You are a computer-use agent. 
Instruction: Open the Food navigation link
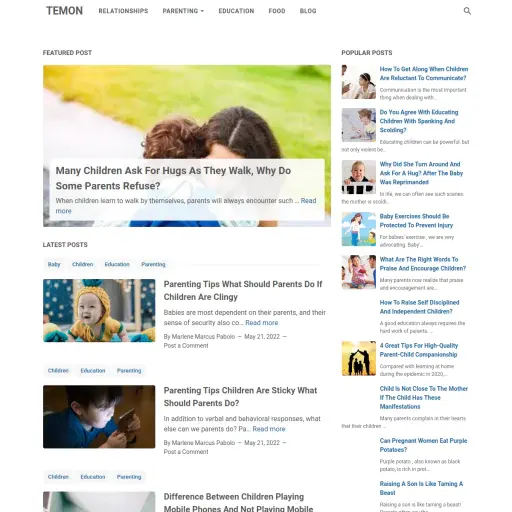[x=277, y=11]
